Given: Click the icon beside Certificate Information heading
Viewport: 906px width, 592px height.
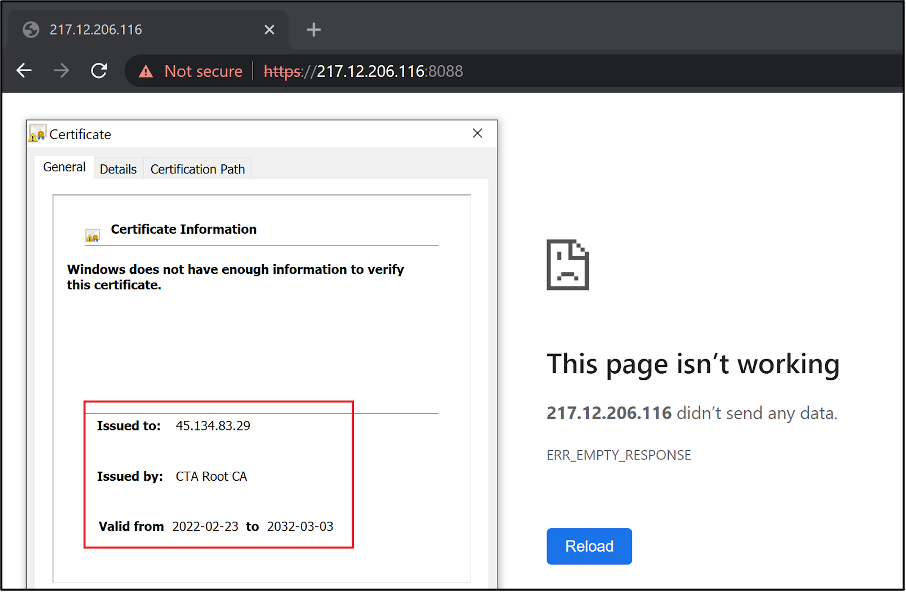Looking at the screenshot, I should pos(93,236).
